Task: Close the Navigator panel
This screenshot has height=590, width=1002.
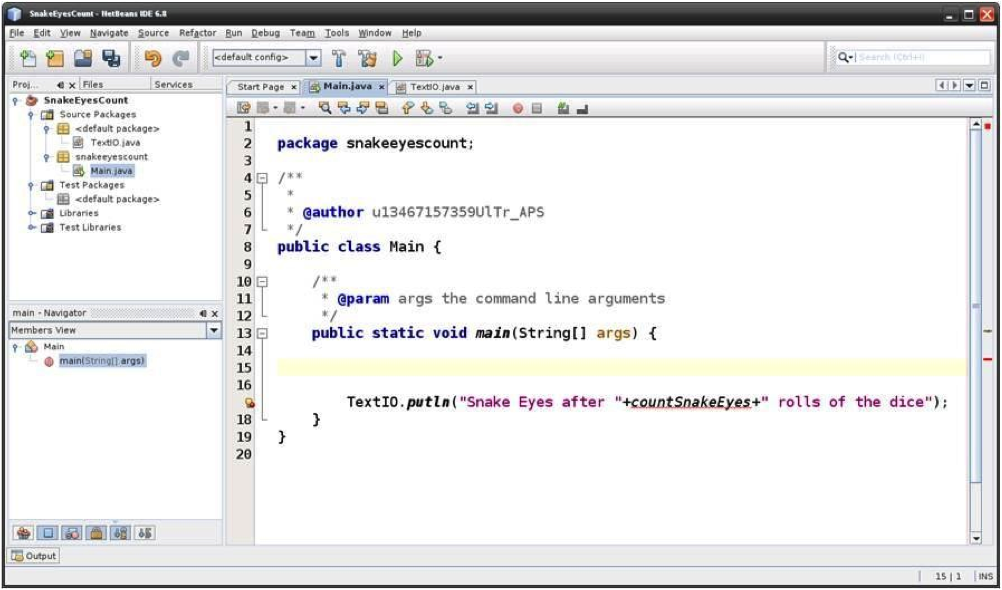Action: tap(215, 313)
